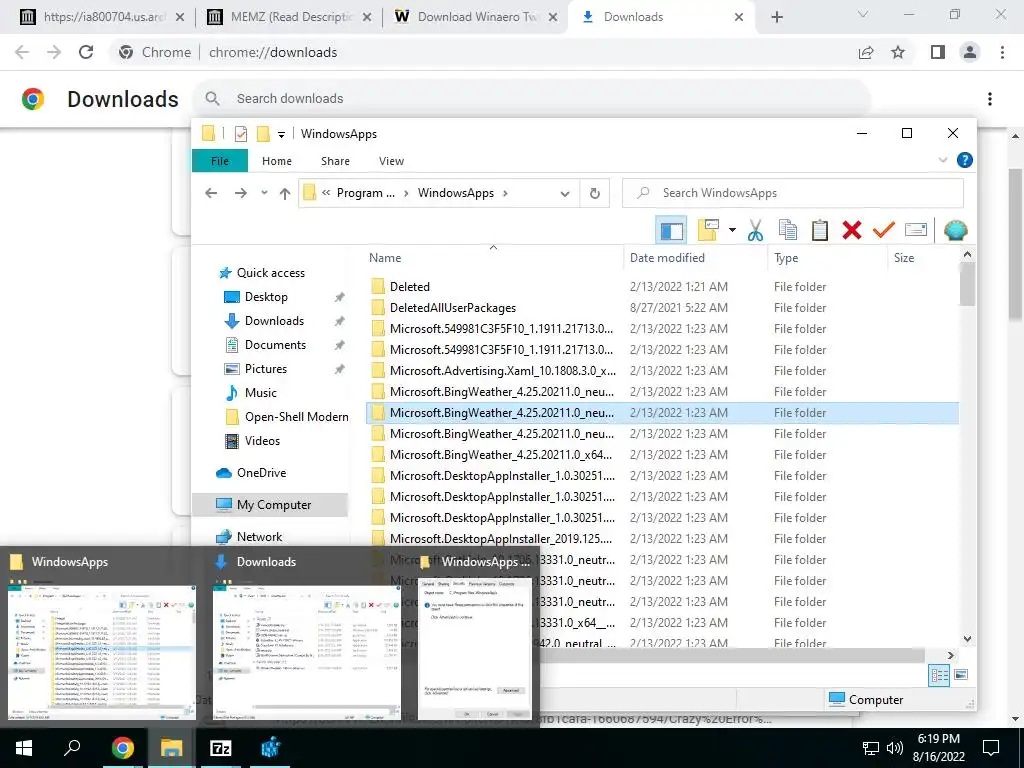Open the Home ribbon tab
Viewport: 1024px width, 768px height.
(x=277, y=161)
